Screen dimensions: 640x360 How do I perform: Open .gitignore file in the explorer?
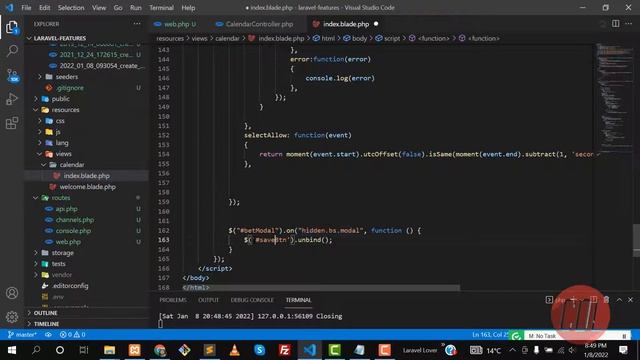(70, 88)
